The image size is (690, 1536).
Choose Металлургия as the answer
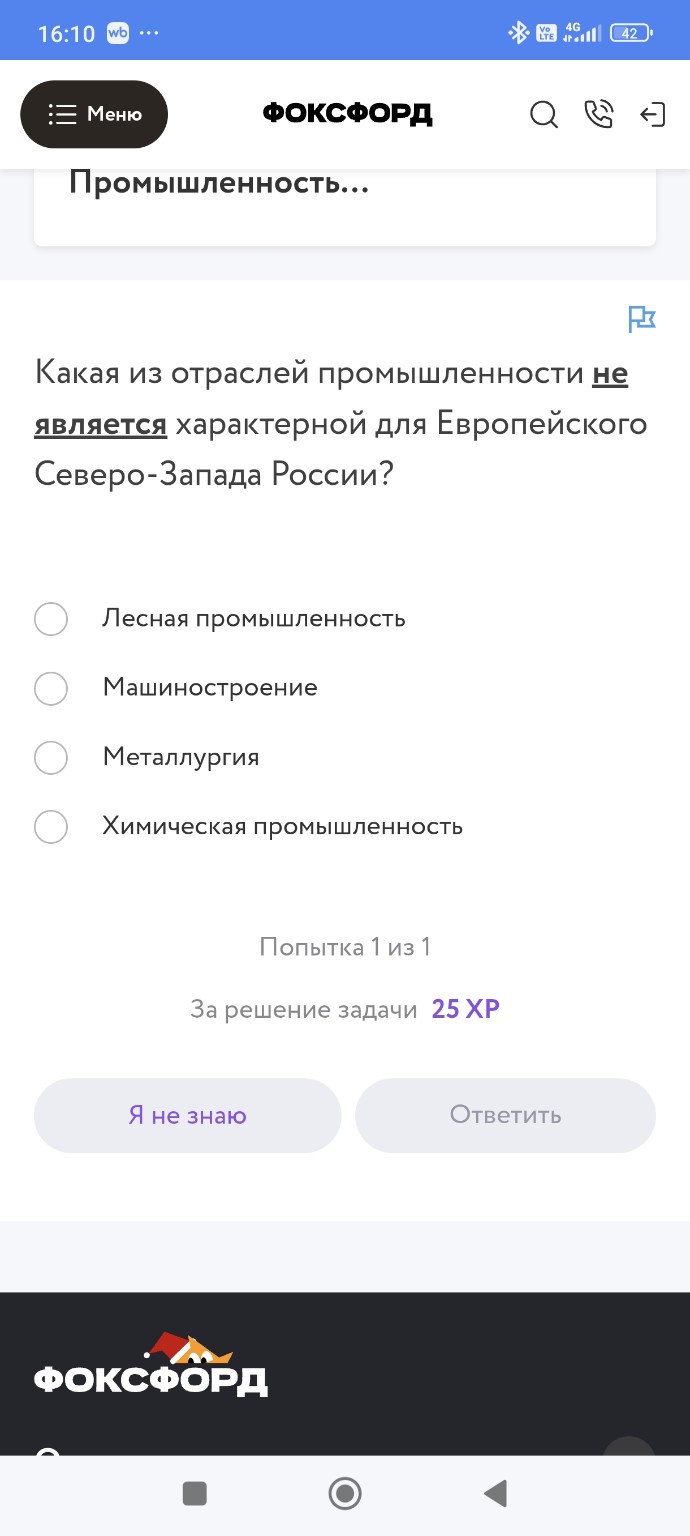click(x=51, y=757)
